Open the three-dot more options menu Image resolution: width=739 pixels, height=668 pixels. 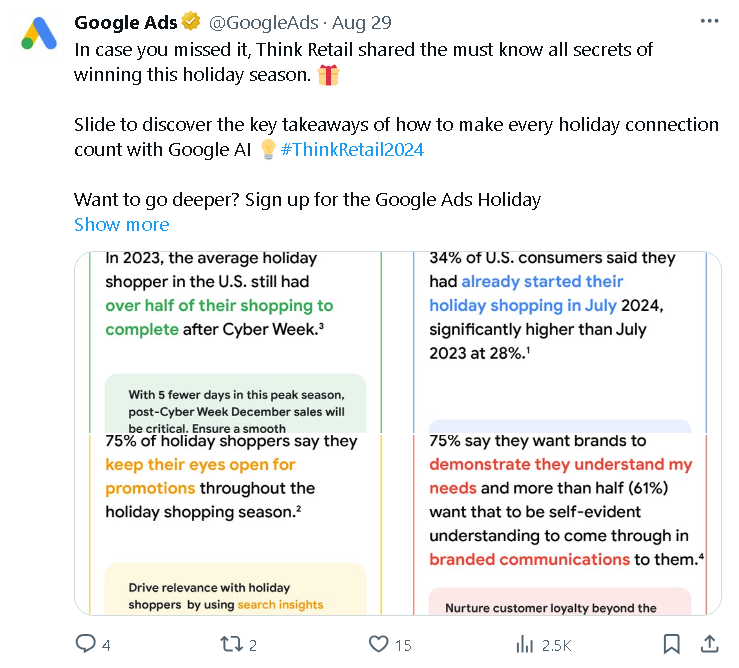click(709, 22)
